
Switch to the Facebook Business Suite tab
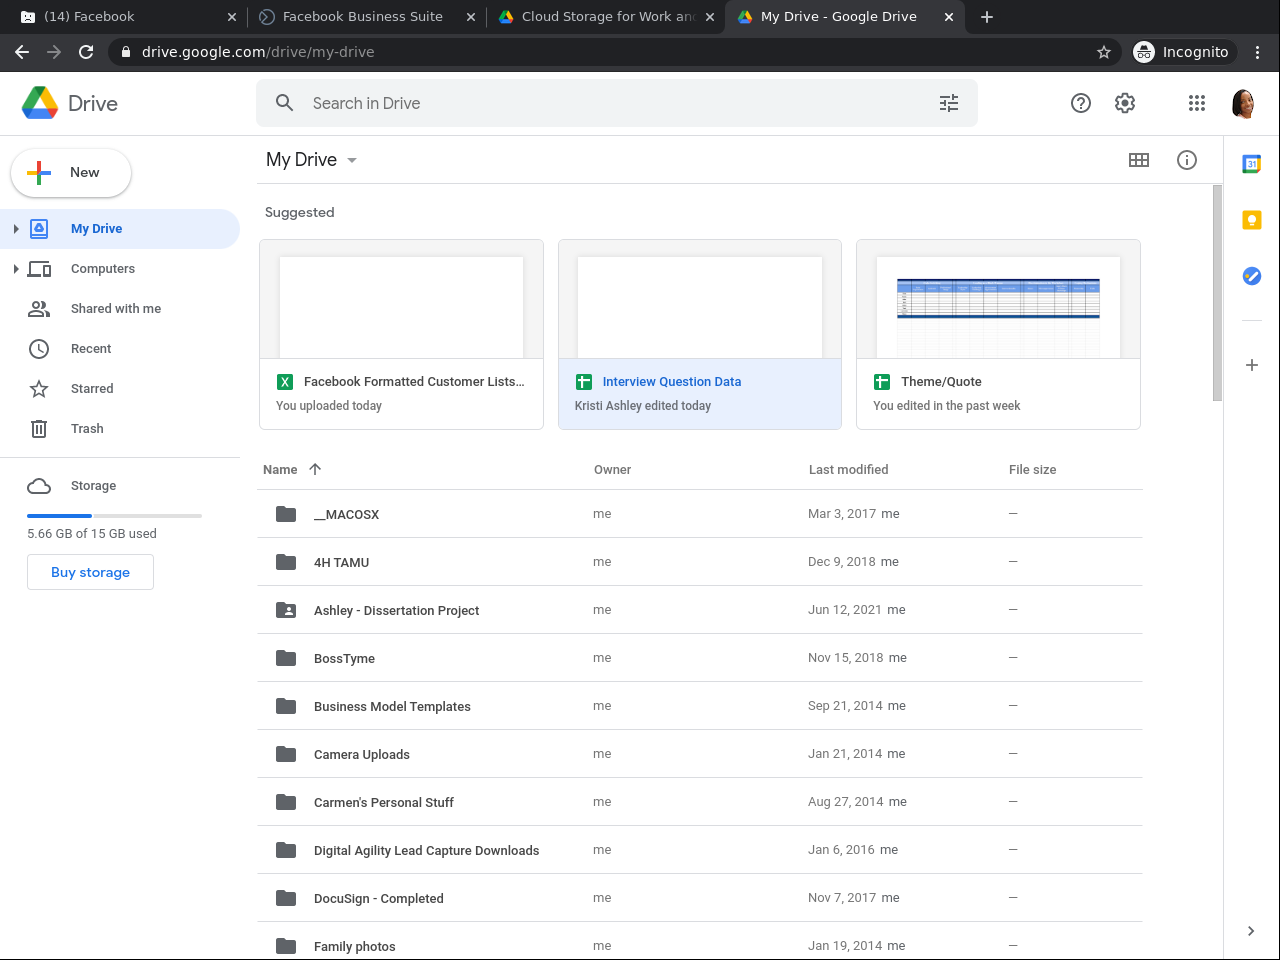point(362,17)
